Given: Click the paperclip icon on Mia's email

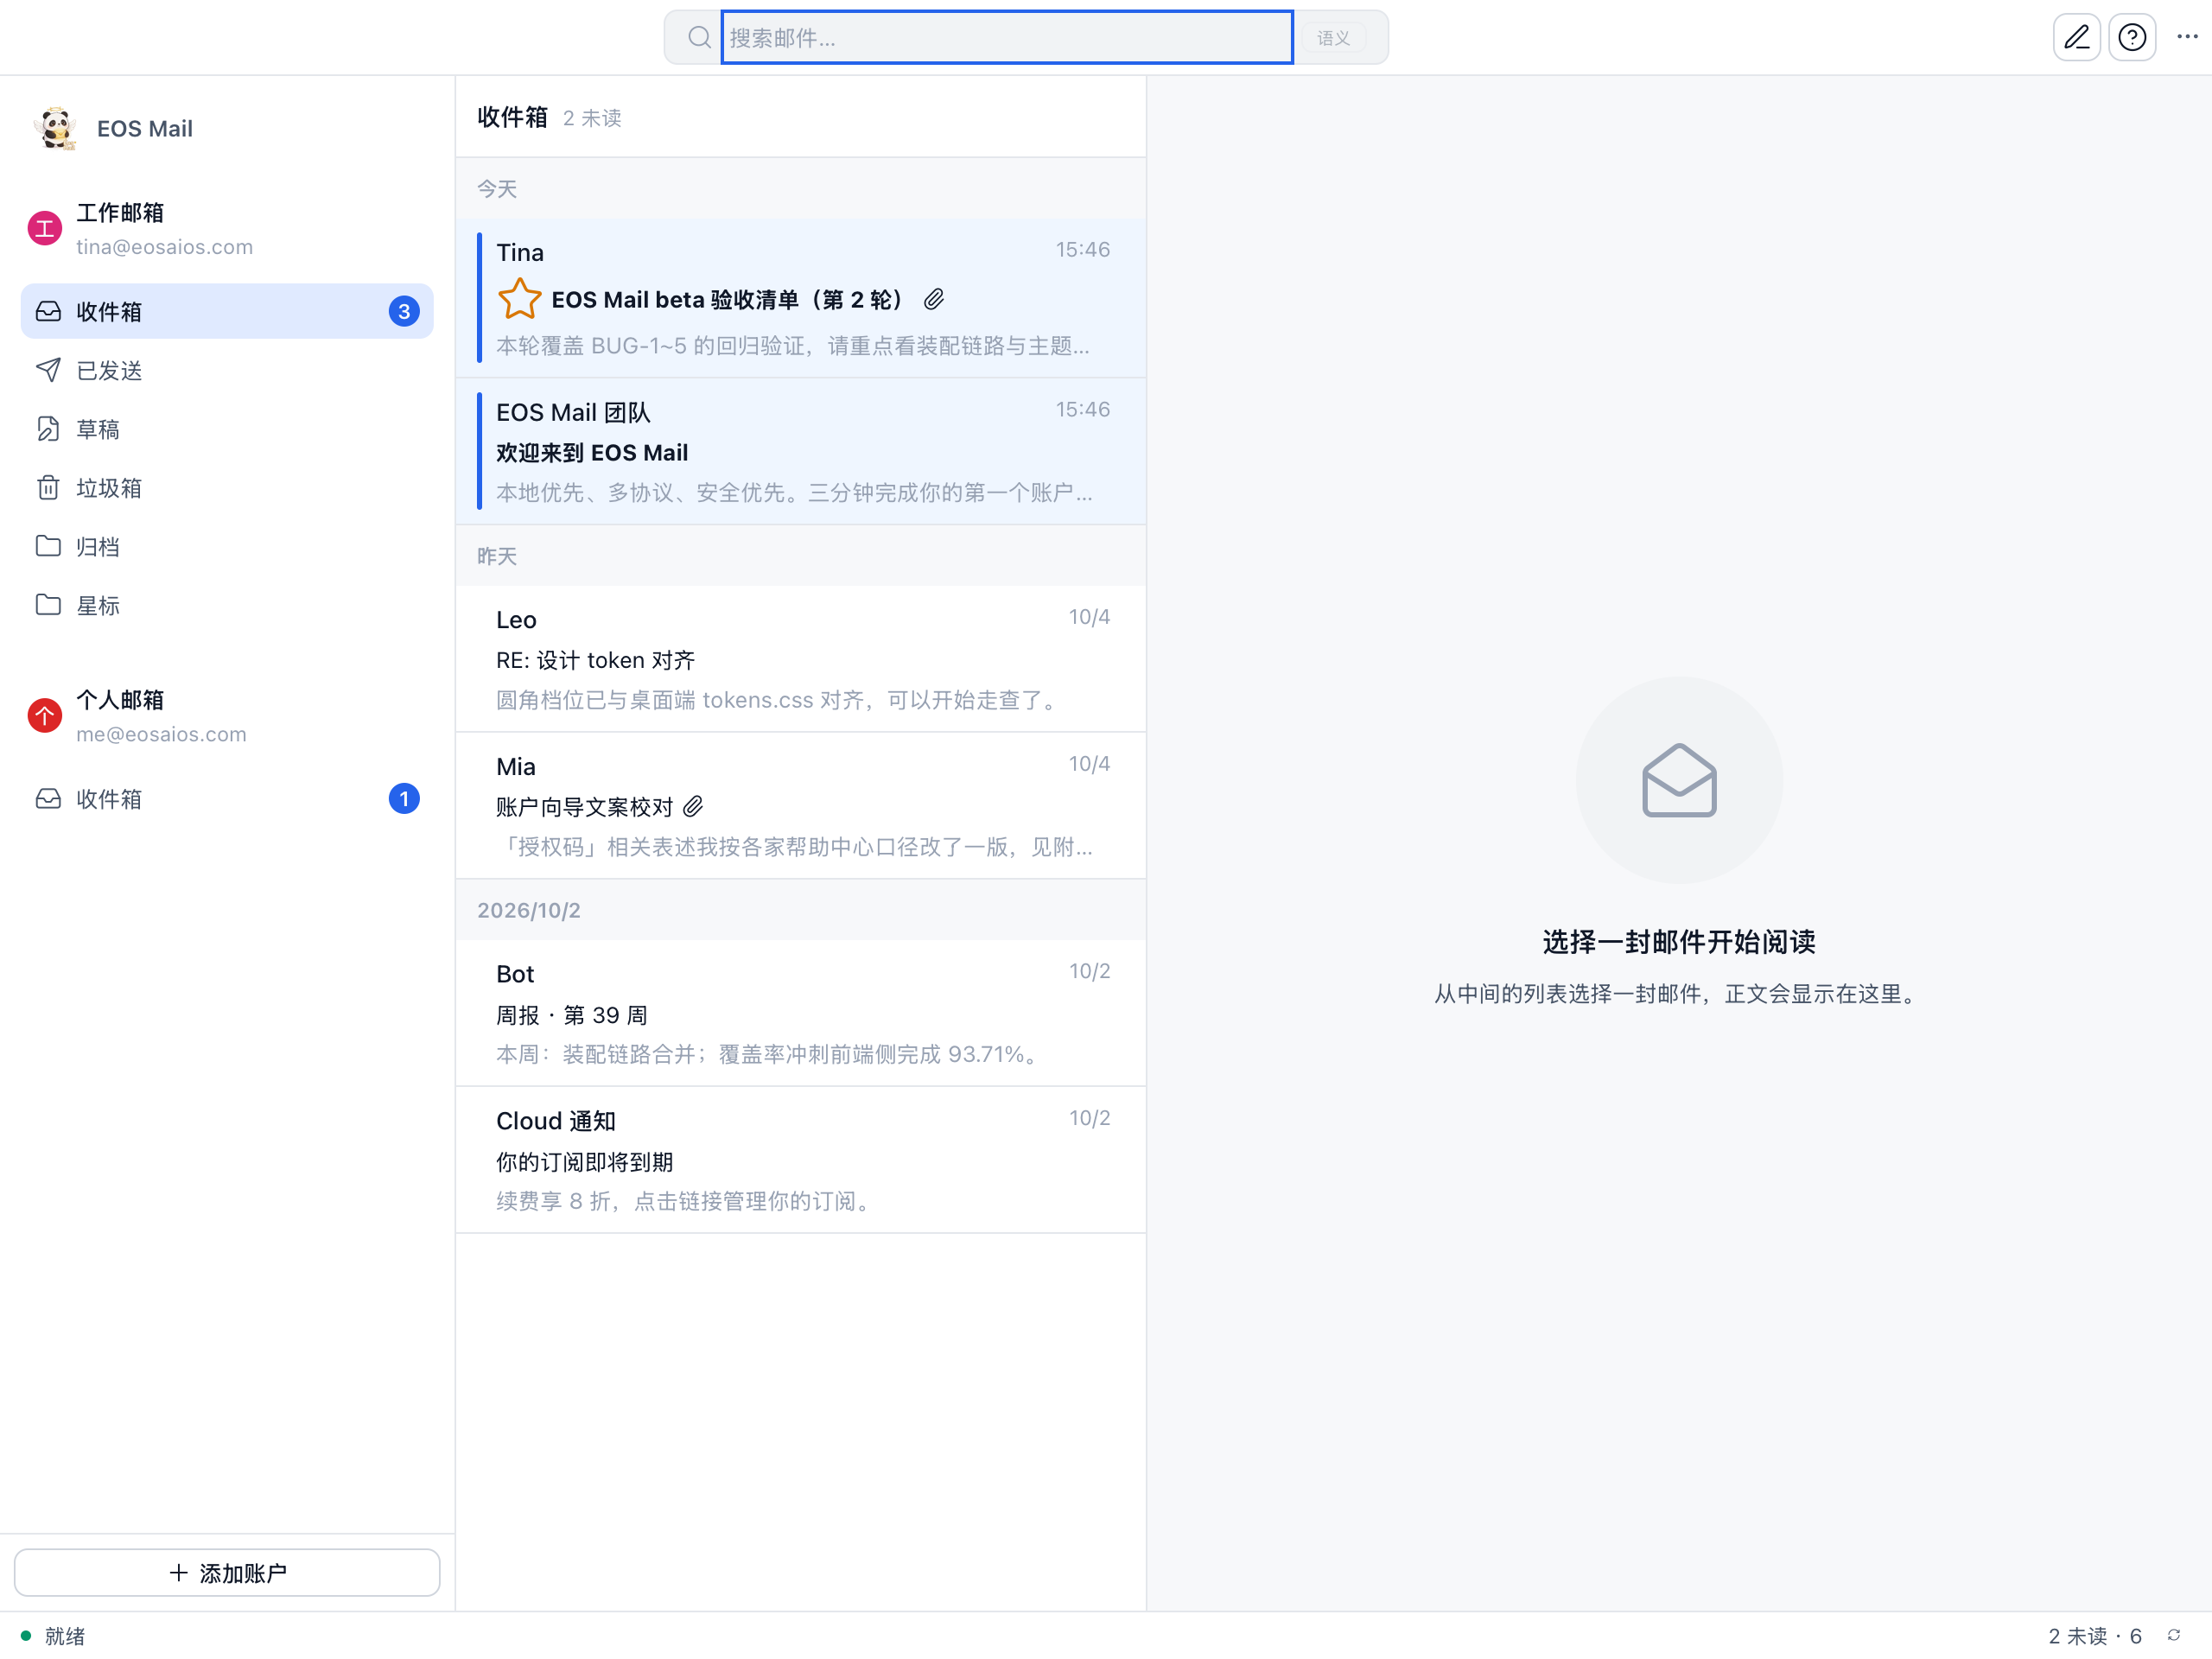Looking at the screenshot, I should 693,807.
